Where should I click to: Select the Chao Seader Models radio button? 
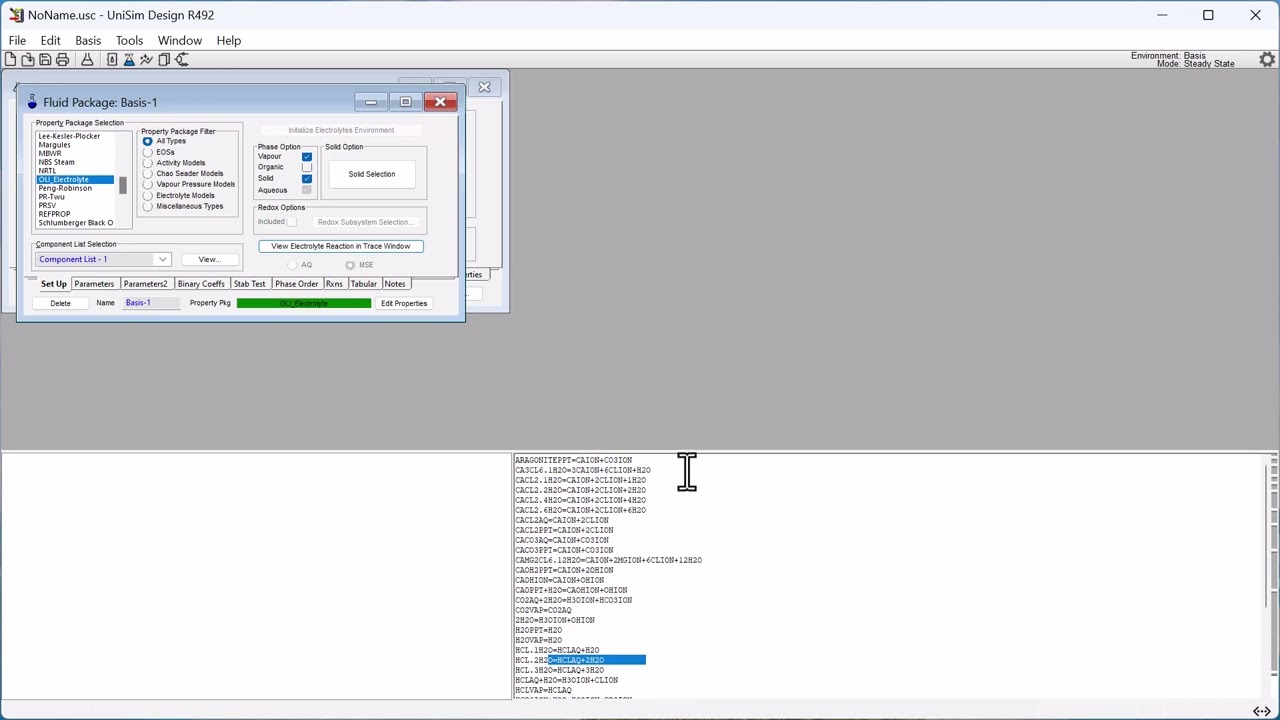coord(148,174)
